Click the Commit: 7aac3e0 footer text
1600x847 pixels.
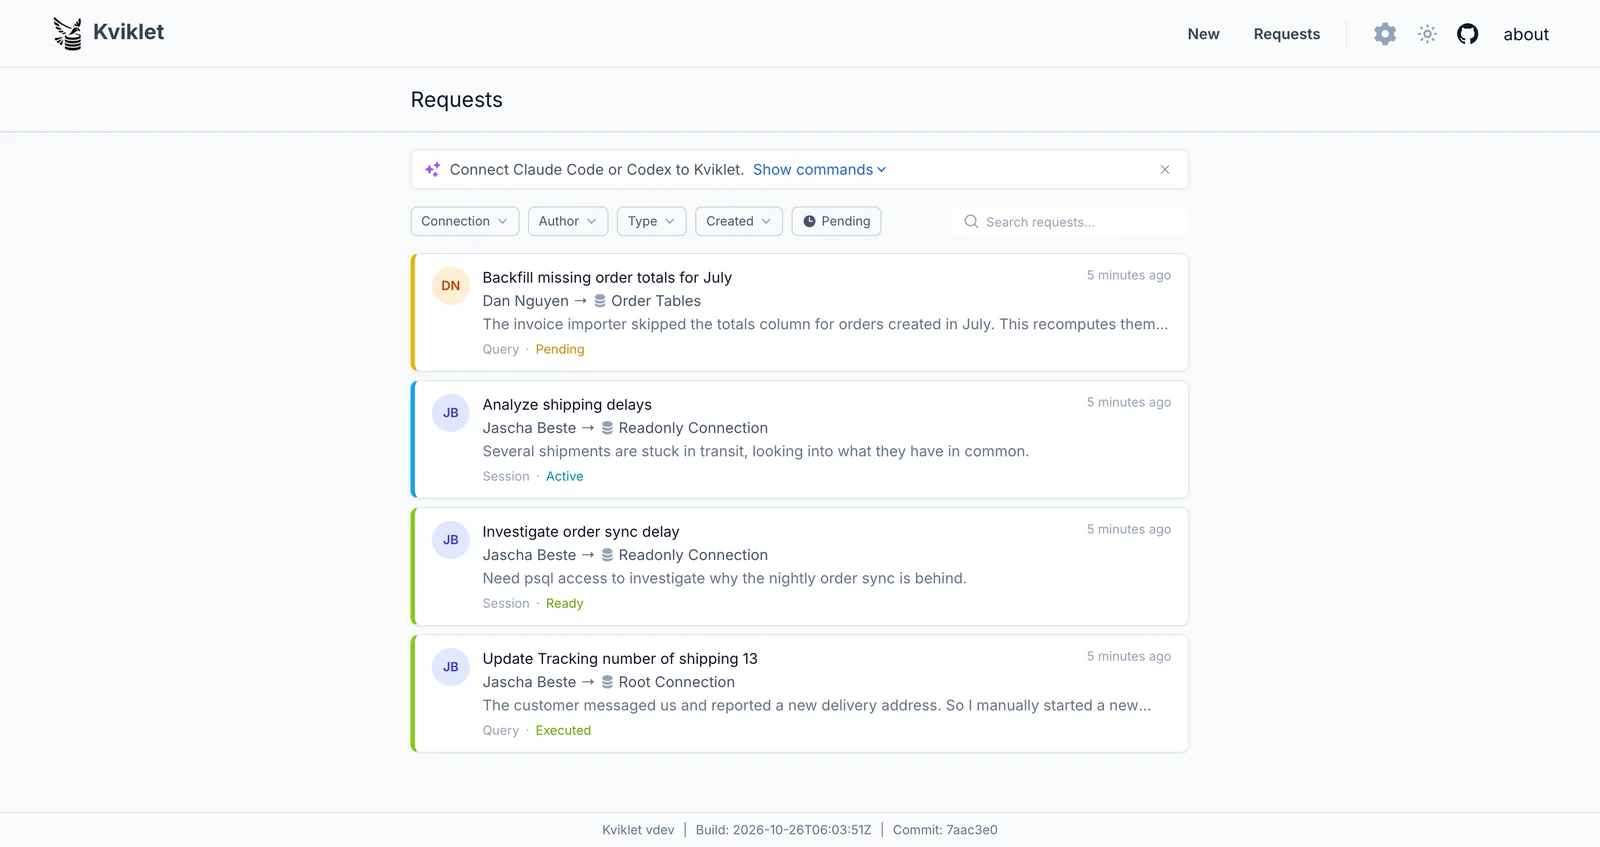[x=945, y=830]
